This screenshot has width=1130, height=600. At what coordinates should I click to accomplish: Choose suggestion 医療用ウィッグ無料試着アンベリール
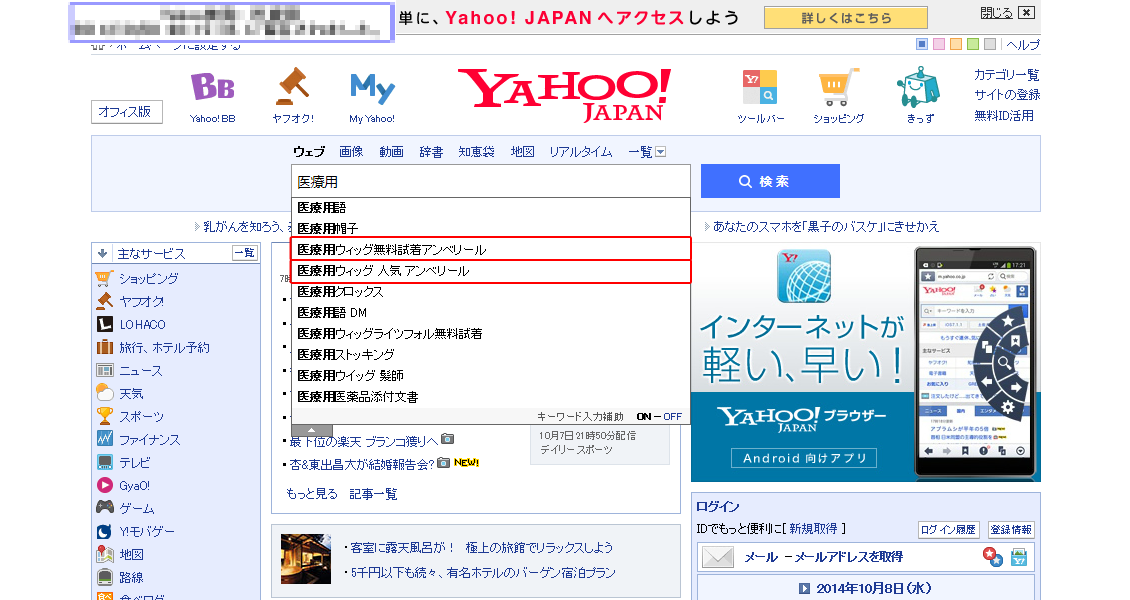click(491, 249)
